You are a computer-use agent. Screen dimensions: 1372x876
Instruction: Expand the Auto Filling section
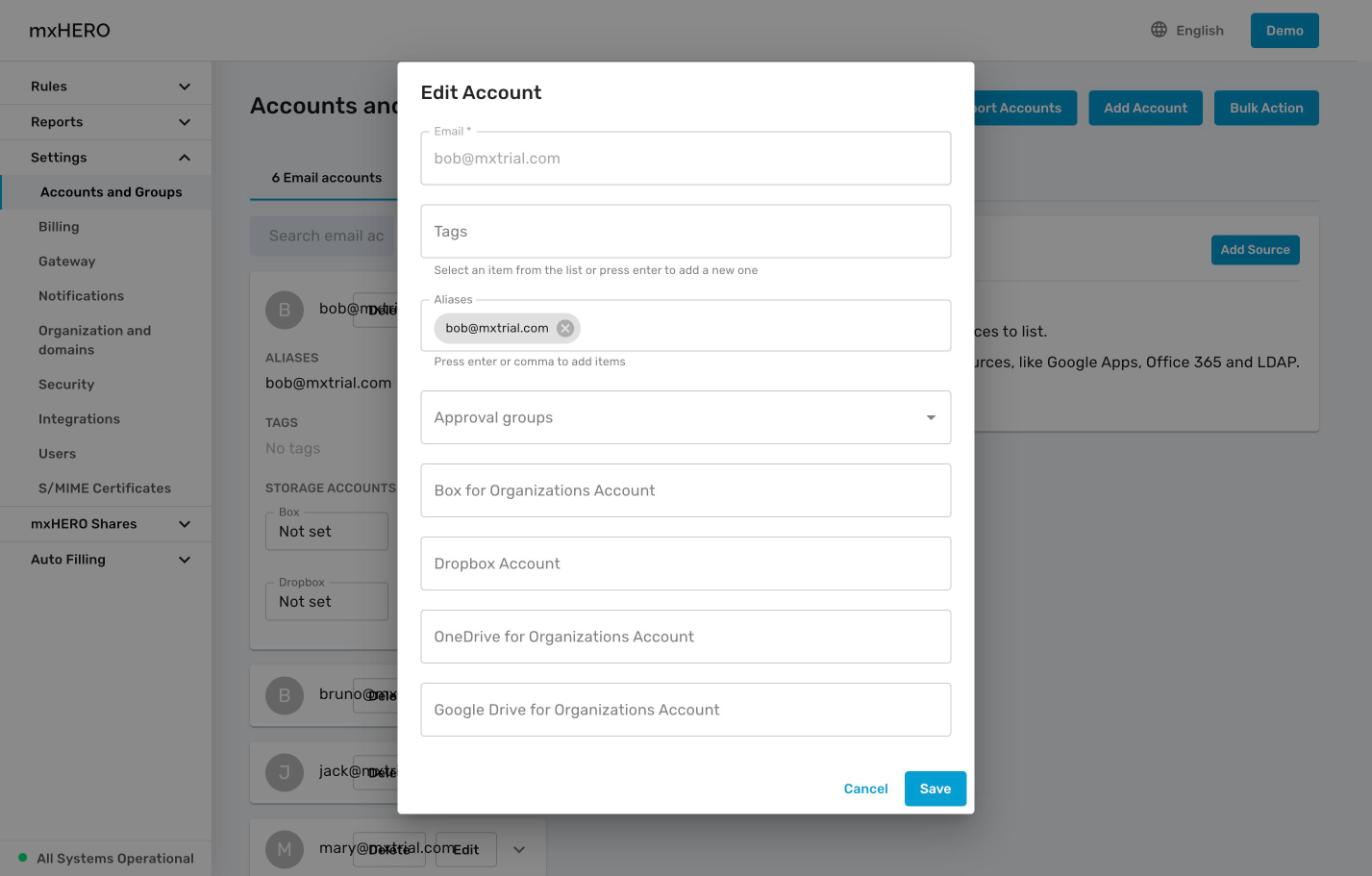(x=106, y=560)
